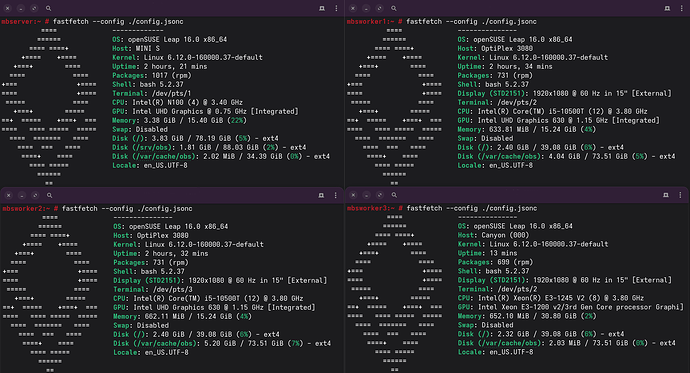Click the 'Host: MINI S' line
Image resolution: width=690 pixels, height=373 pixels.
point(136,48)
